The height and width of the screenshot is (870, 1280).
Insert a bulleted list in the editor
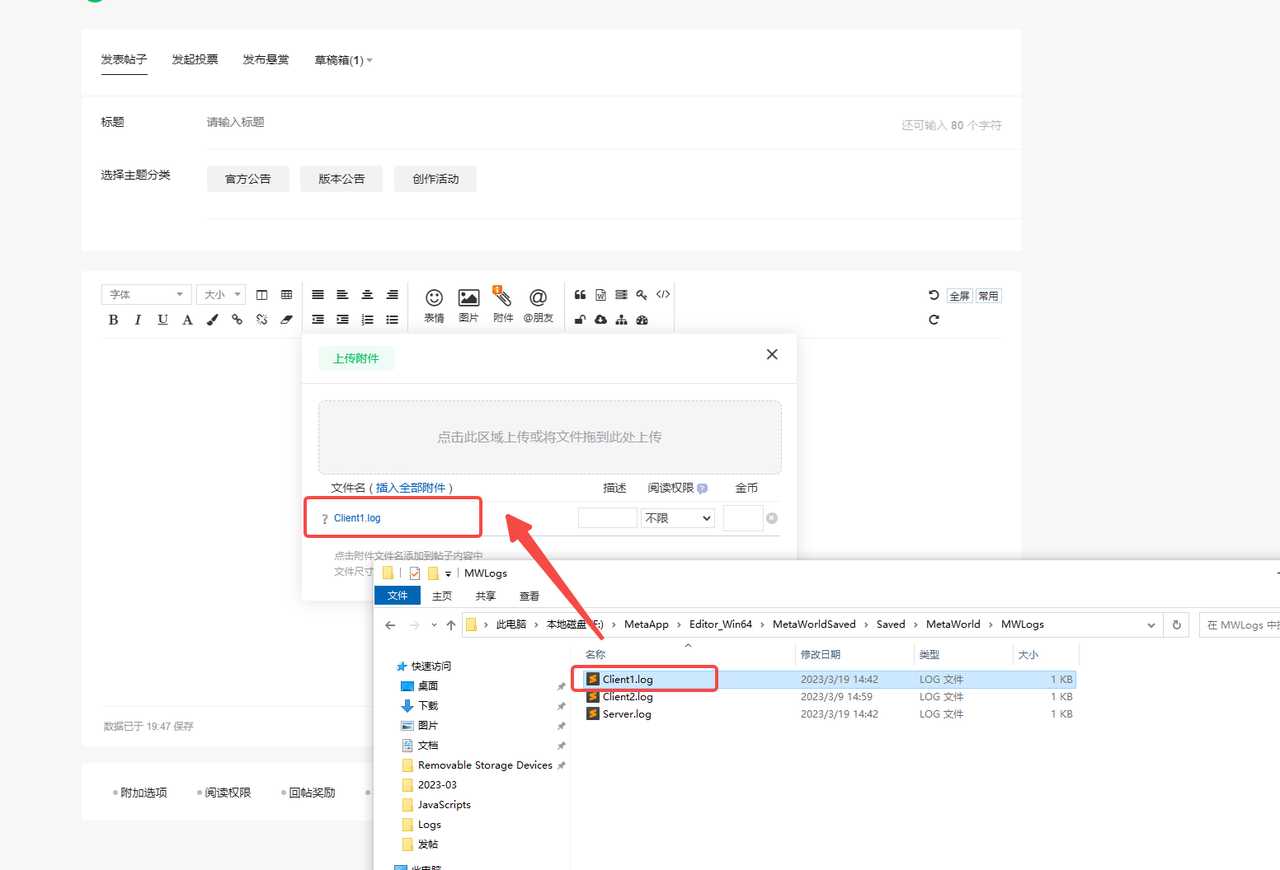point(392,320)
